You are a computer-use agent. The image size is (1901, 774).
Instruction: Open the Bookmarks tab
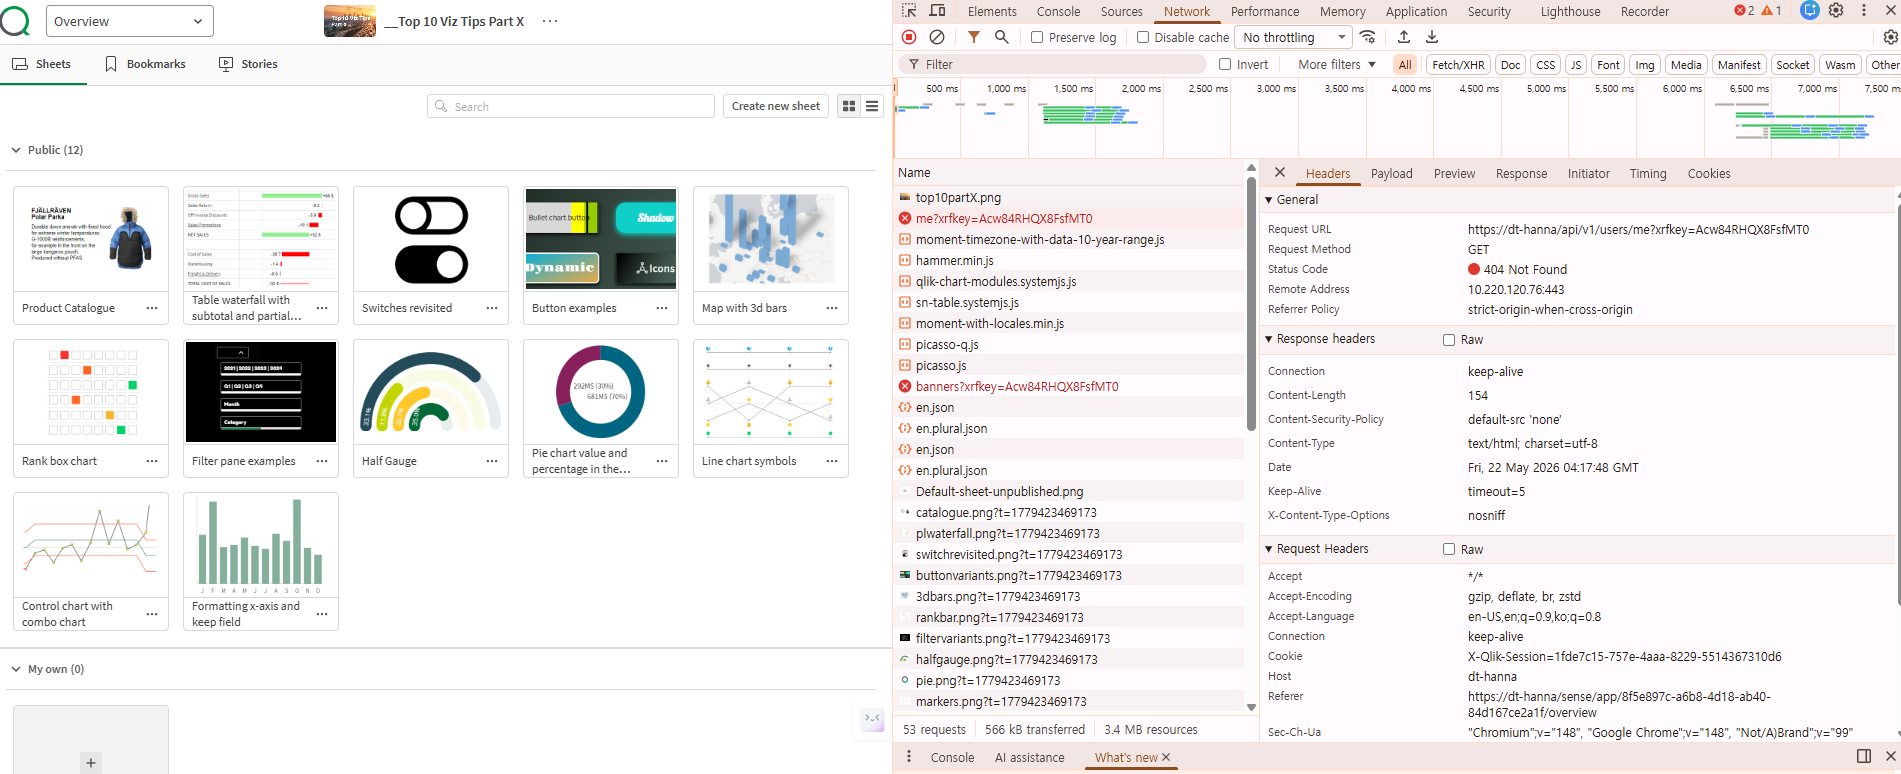click(x=145, y=64)
